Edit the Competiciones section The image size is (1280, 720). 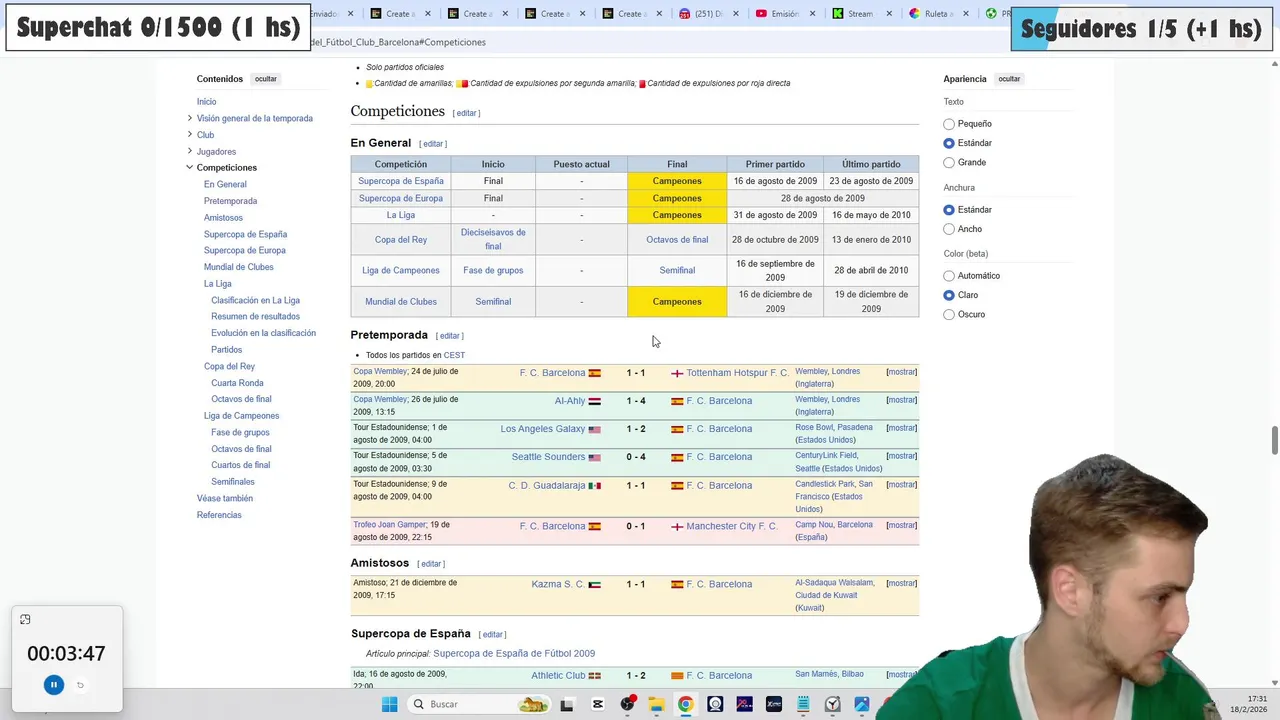click(466, 113)
